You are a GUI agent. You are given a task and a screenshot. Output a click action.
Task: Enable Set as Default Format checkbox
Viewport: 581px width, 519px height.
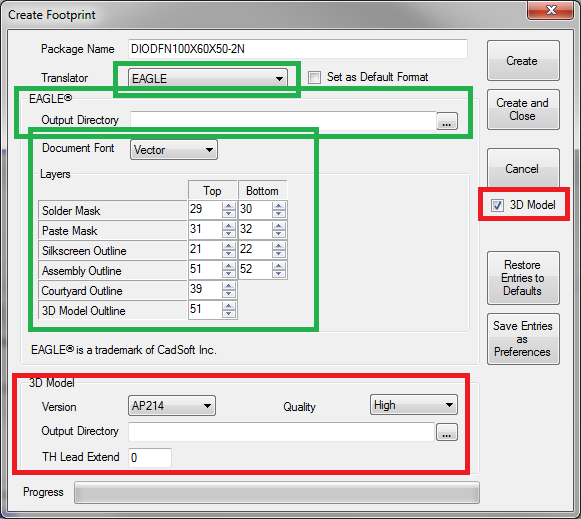[x=314, y=77]
